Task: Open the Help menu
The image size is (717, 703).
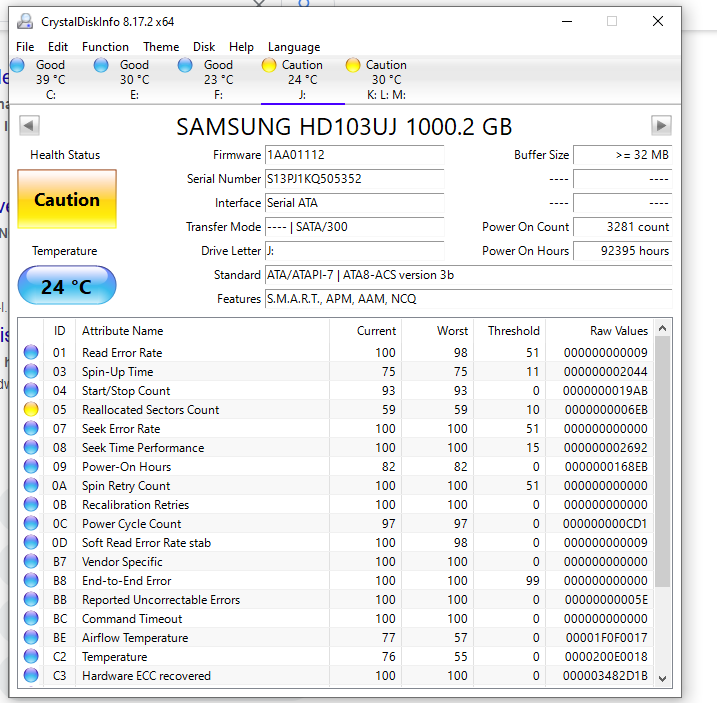Action: [241, 47]
